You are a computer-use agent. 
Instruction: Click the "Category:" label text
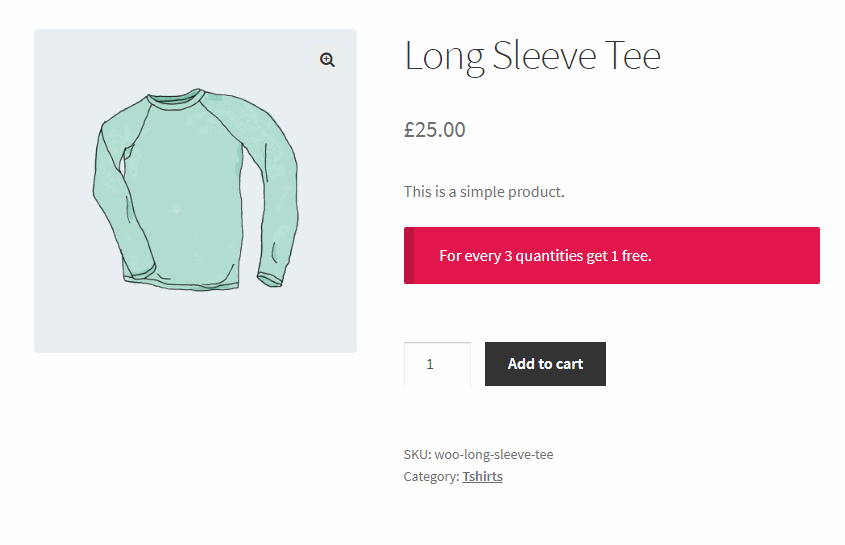431,477
